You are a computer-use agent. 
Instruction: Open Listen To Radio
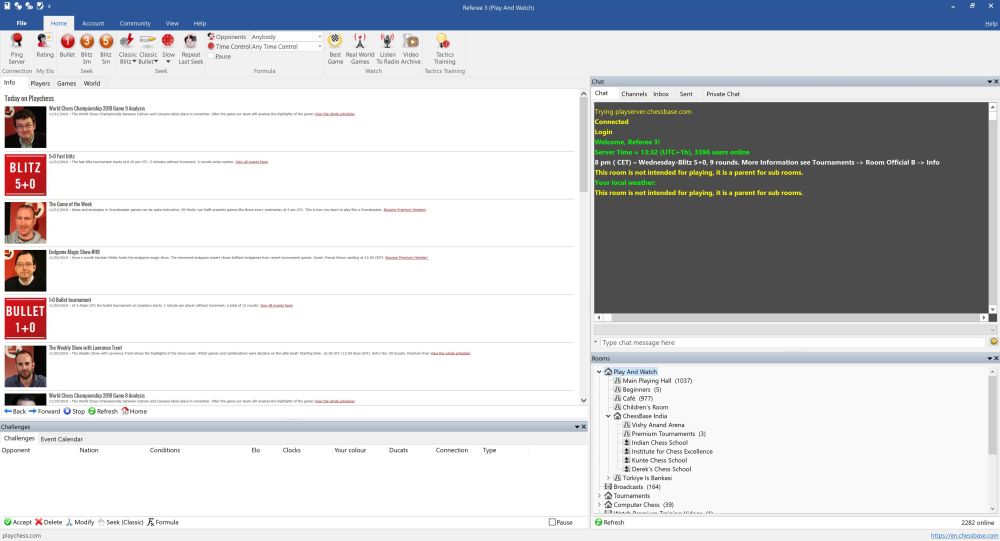point(386,41)
